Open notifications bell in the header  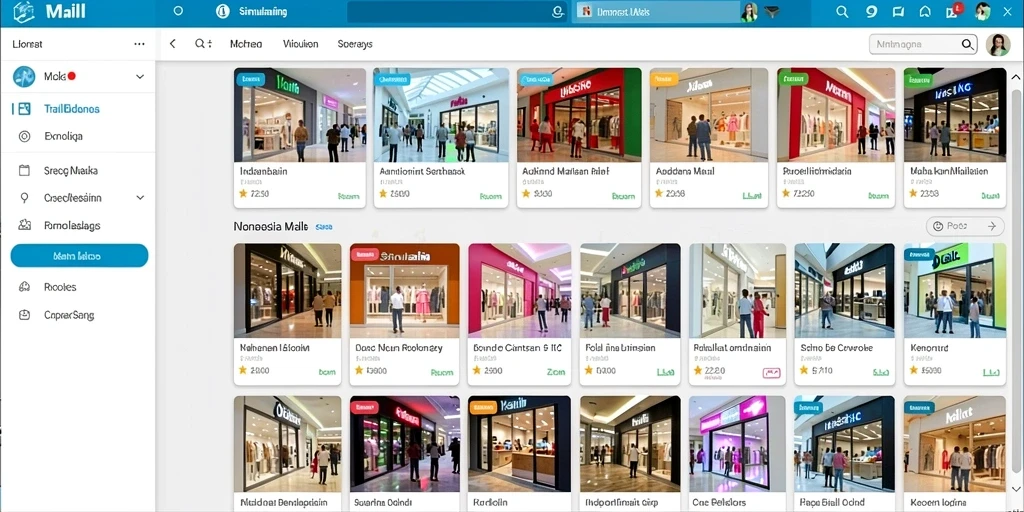(x=925, y=12)
